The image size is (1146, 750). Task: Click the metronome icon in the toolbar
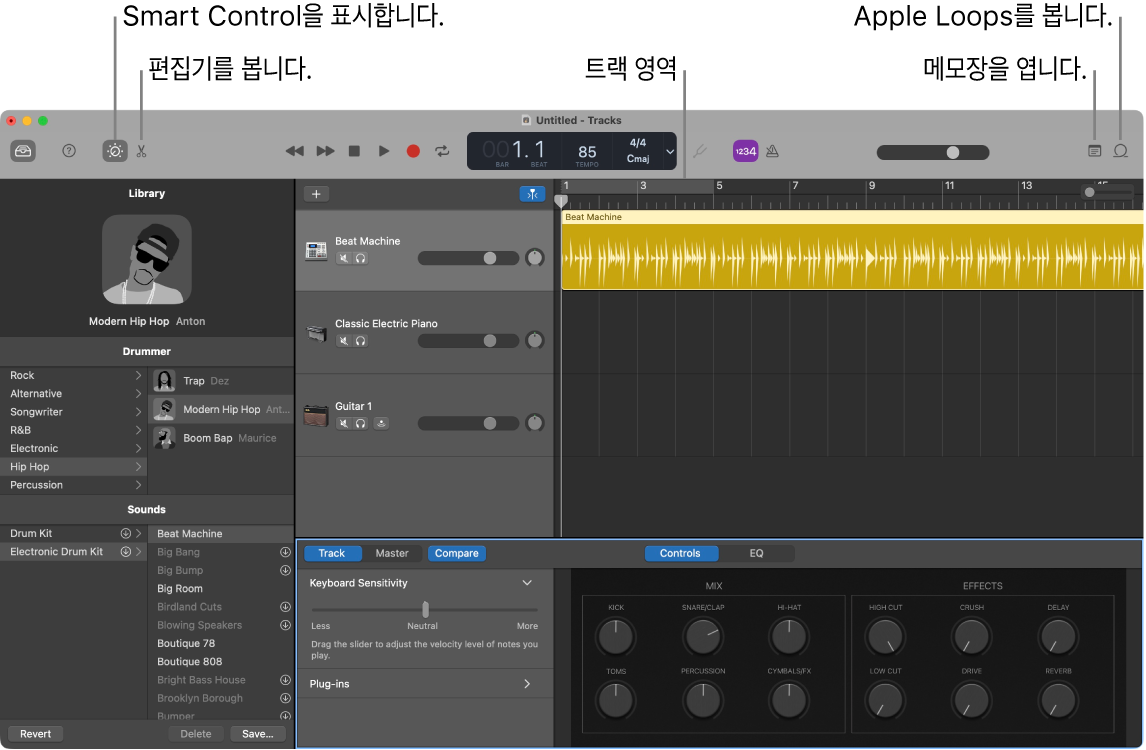coord(772,151)
